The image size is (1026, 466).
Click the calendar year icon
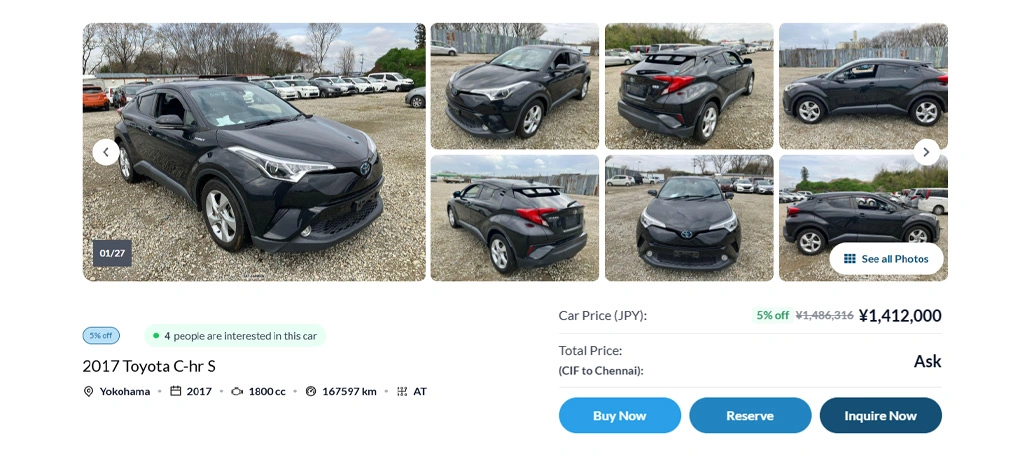176,391
